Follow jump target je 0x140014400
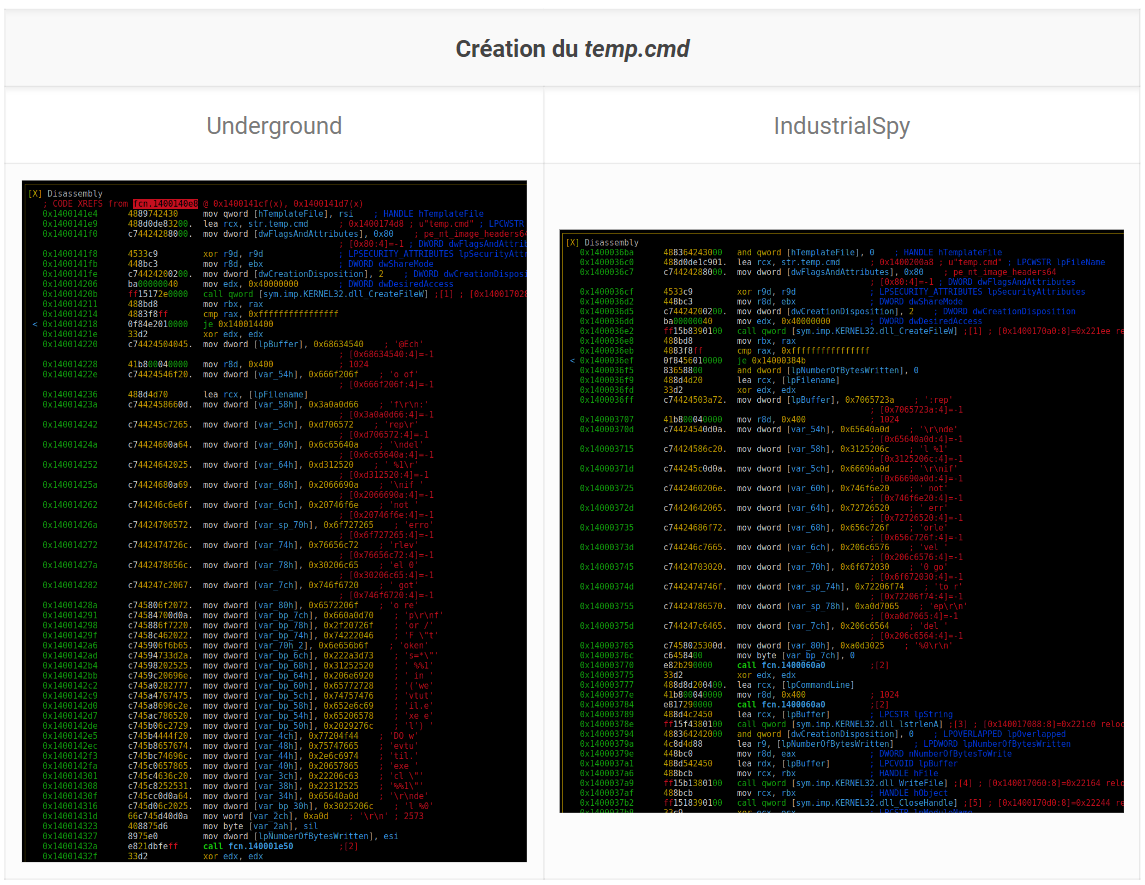1145x885 pixels. (238, 324)
